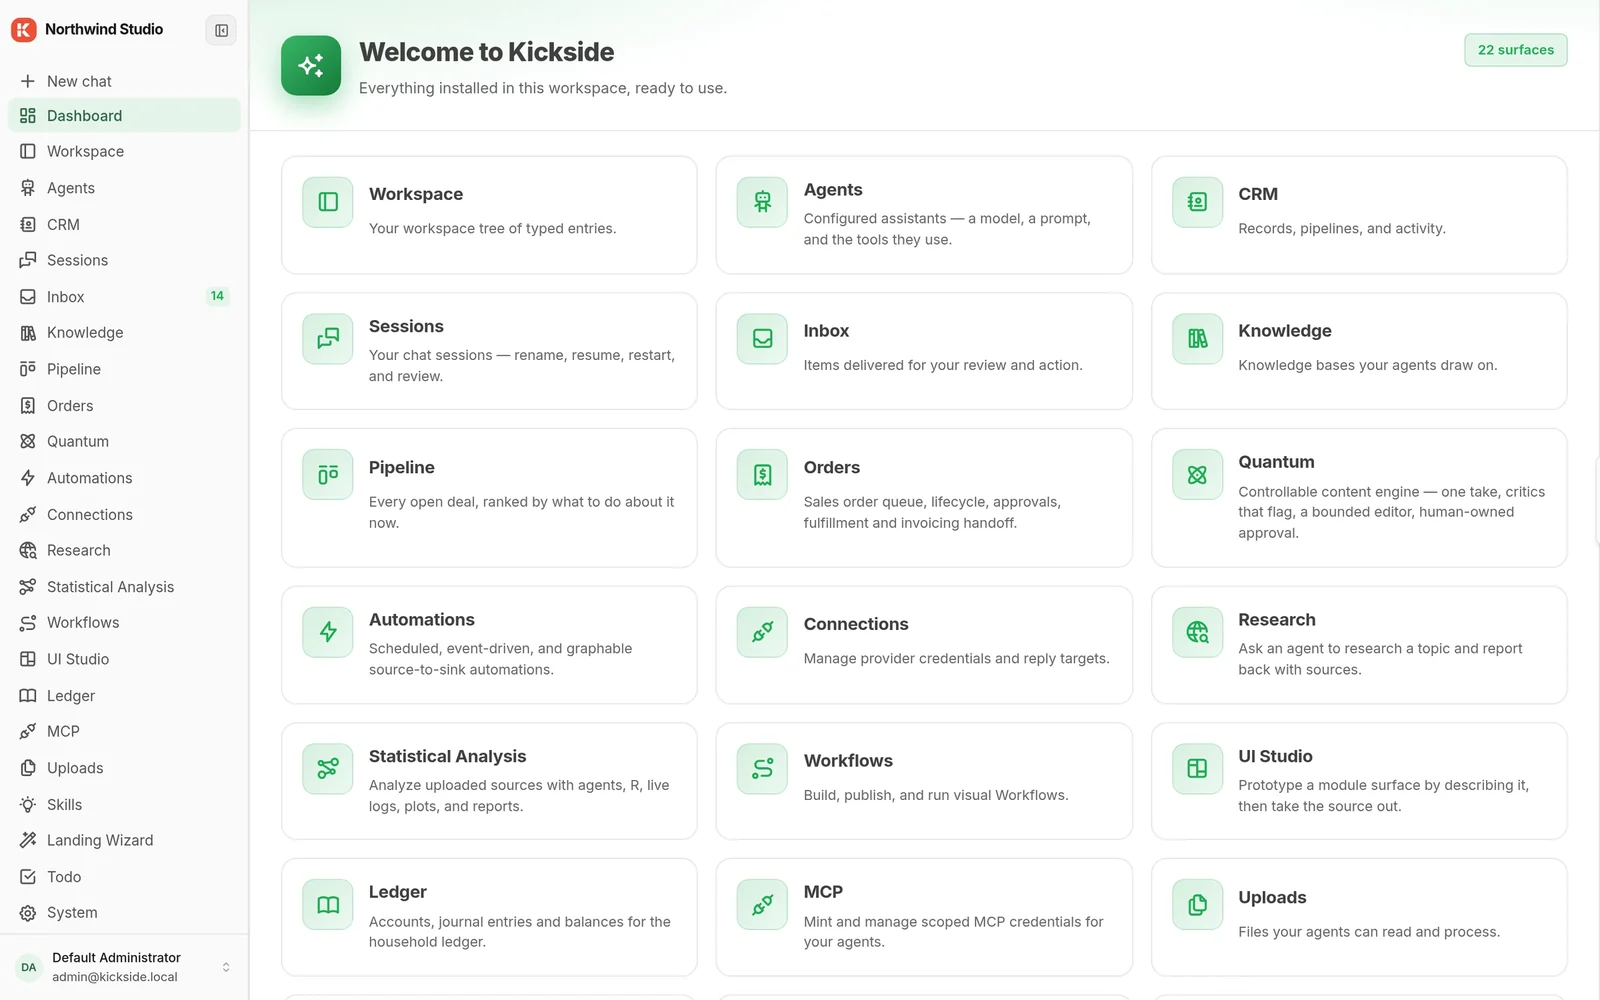Select Connections in the sidebar

(x=124, y=514)
